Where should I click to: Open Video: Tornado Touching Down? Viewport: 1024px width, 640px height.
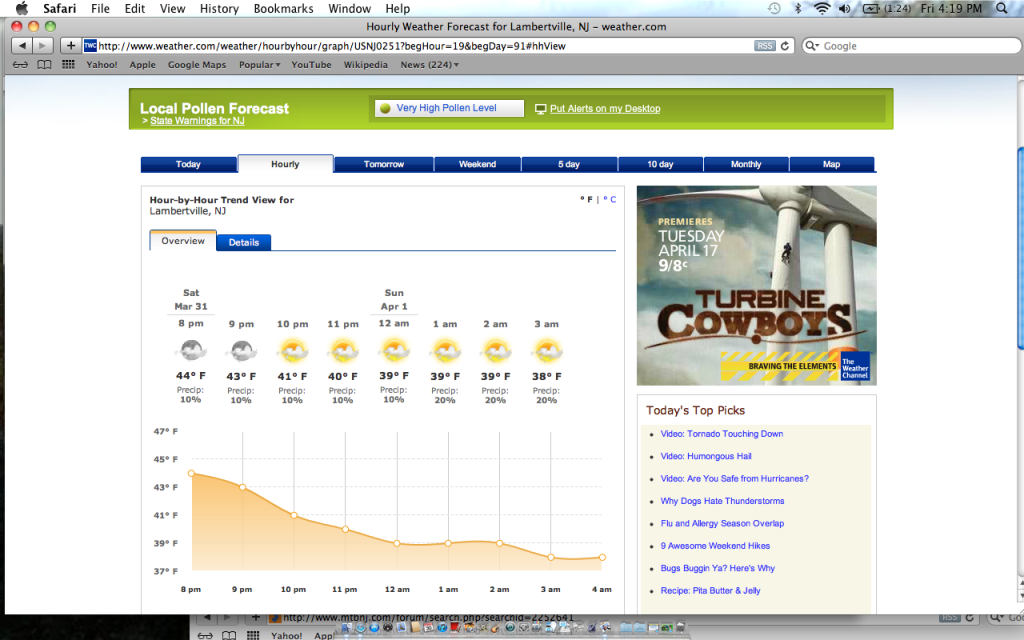click(x=722, y=433)
